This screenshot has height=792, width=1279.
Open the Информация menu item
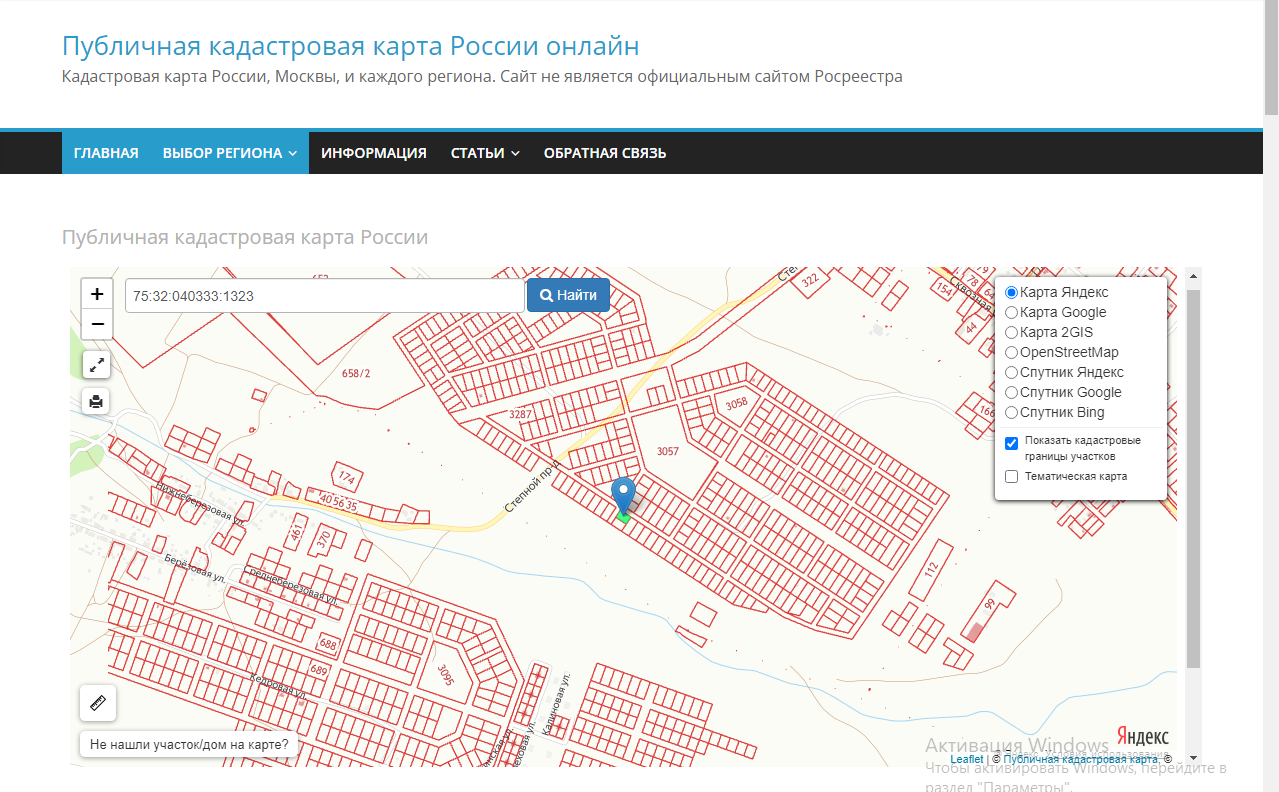click(374, 153)
